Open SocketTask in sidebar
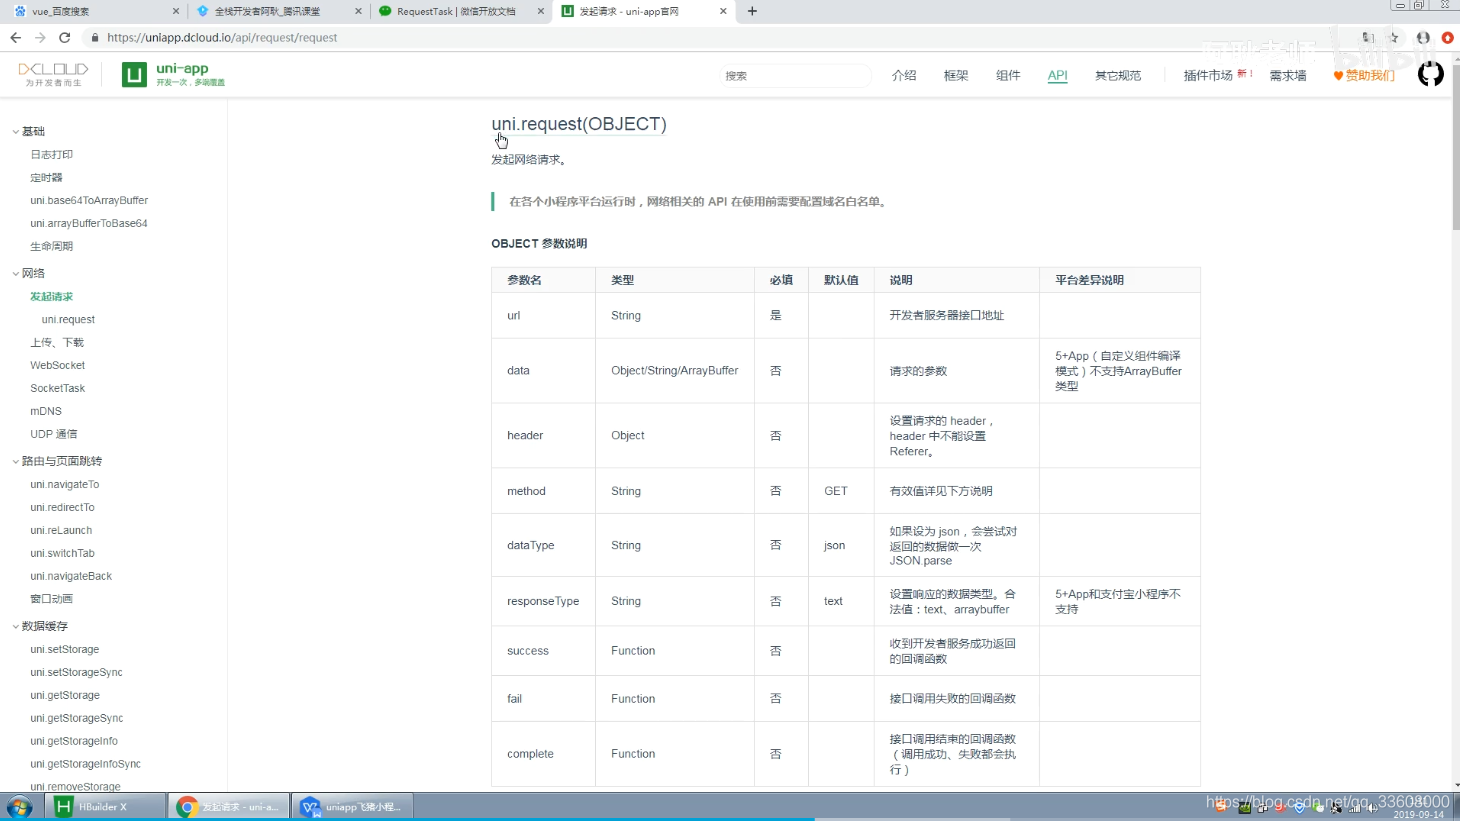This screenshot has height=821, width=1460. pos(57,388)
